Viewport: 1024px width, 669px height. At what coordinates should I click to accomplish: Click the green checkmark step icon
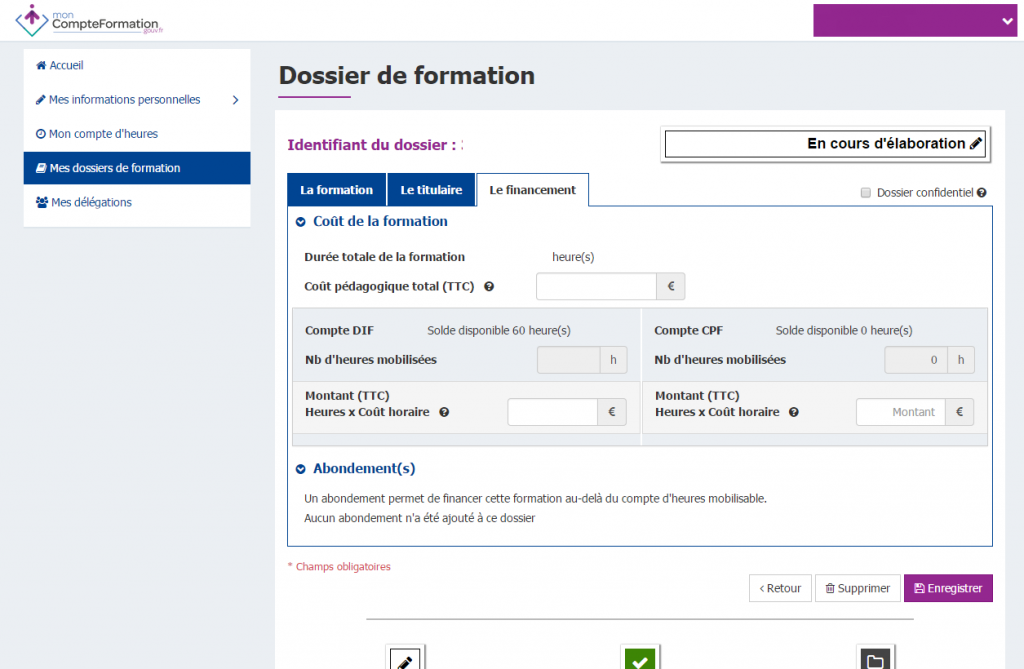click(x=640, y=658)
